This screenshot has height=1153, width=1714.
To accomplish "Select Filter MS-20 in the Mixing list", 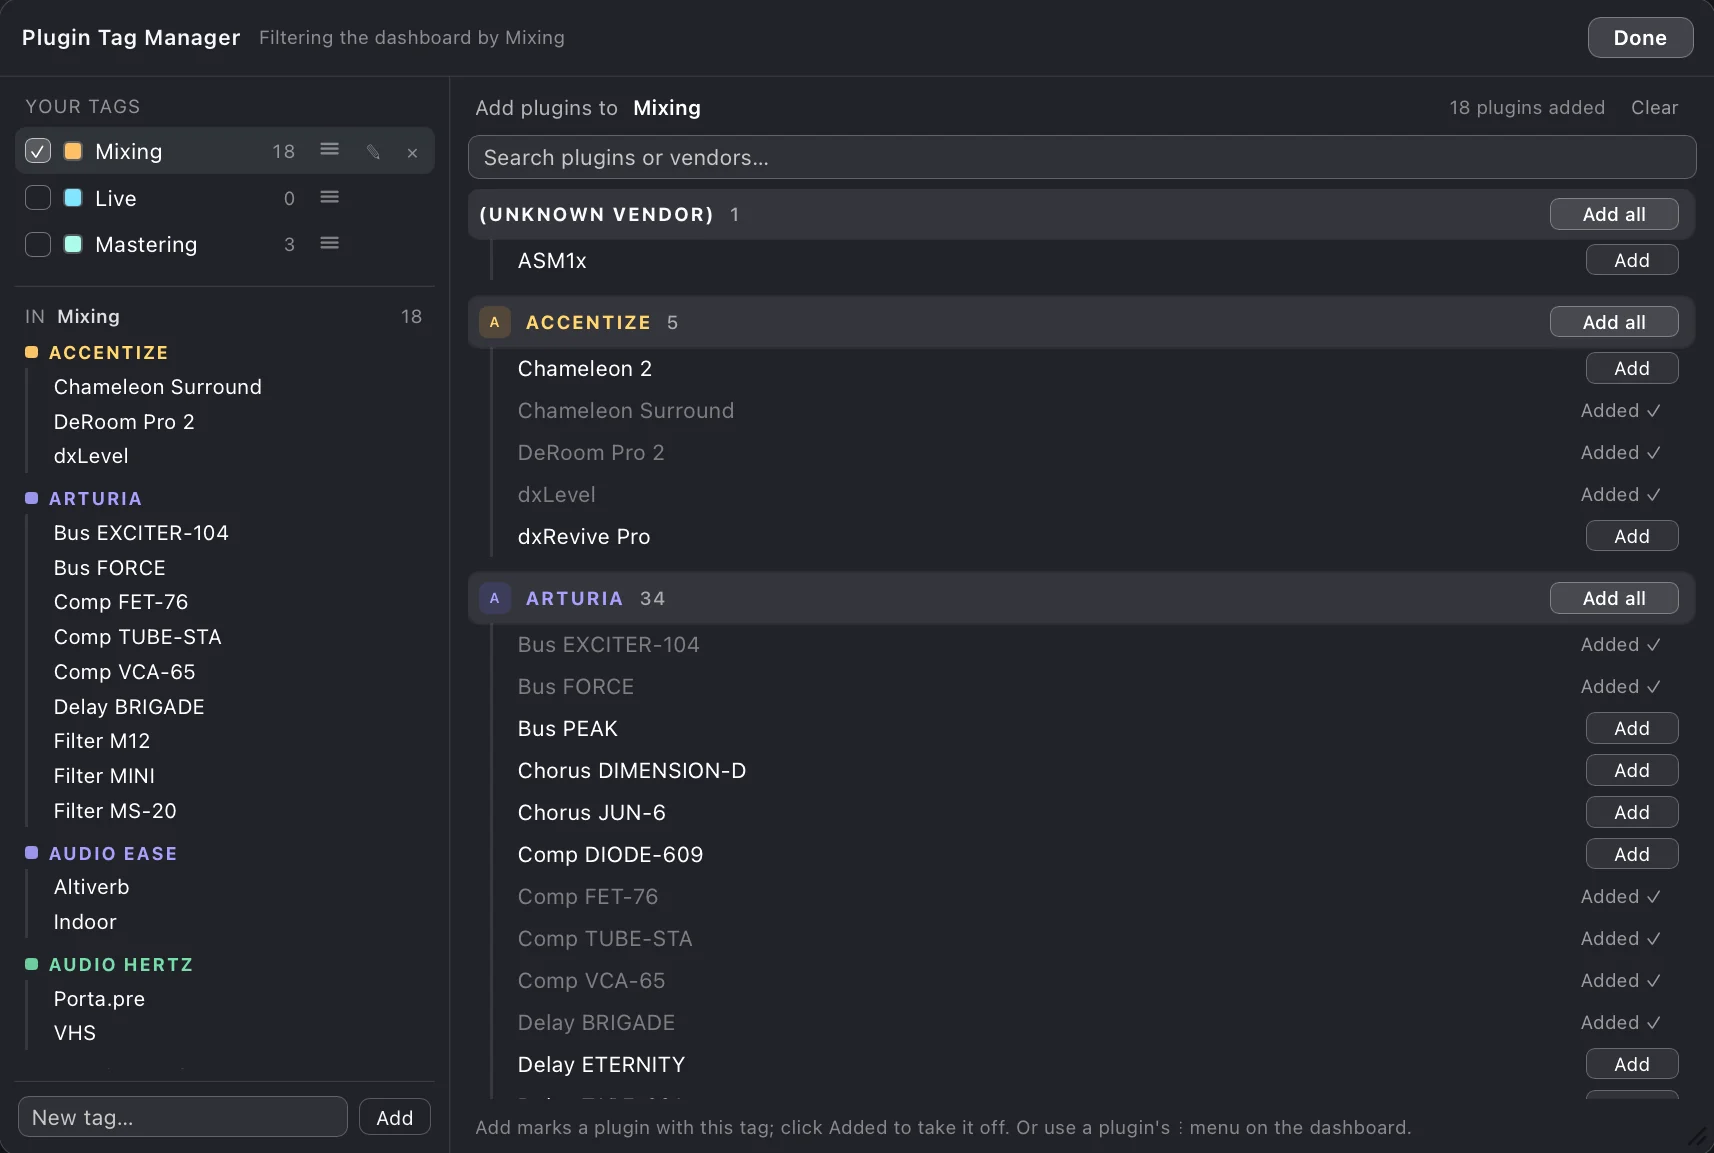I will (x=115, y=811).
